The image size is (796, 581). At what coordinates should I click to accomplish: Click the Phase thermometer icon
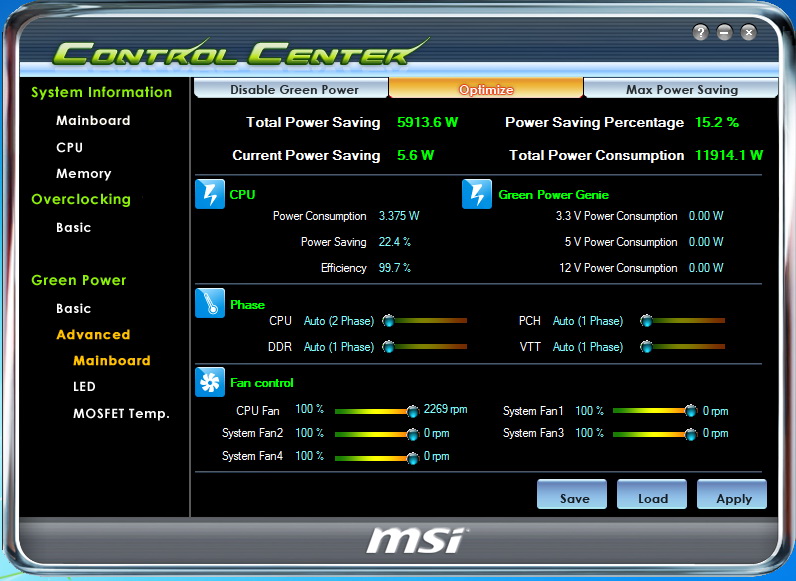coord(210,305)
